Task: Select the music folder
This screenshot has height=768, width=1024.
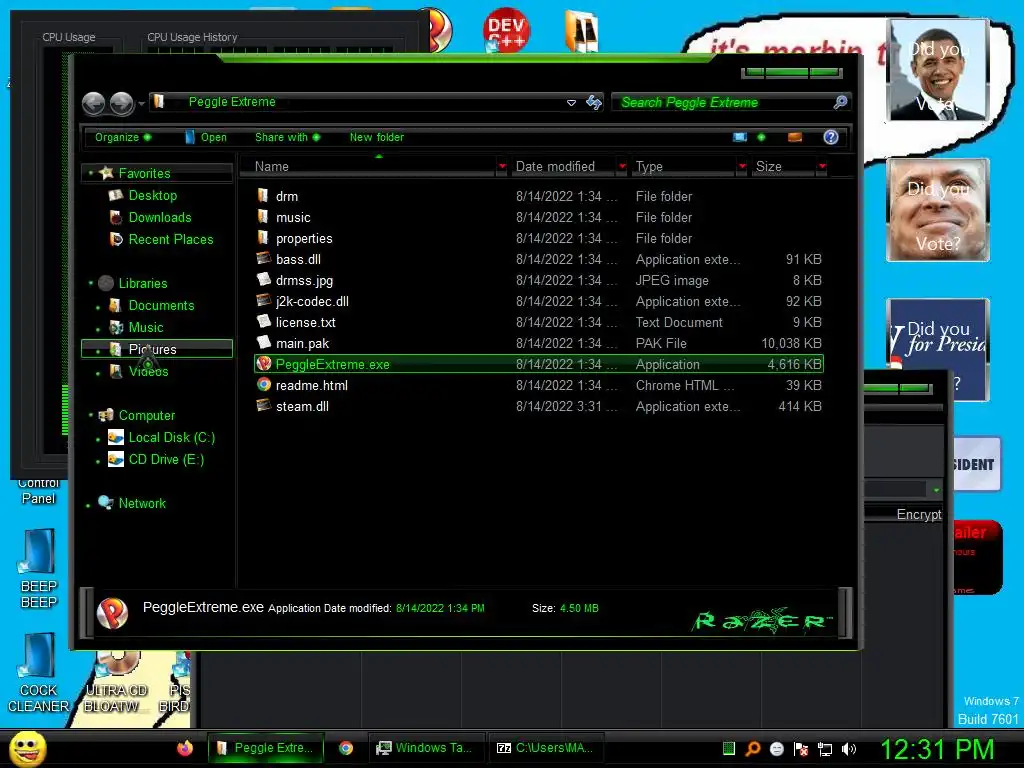Action: [x=539, y=217]
